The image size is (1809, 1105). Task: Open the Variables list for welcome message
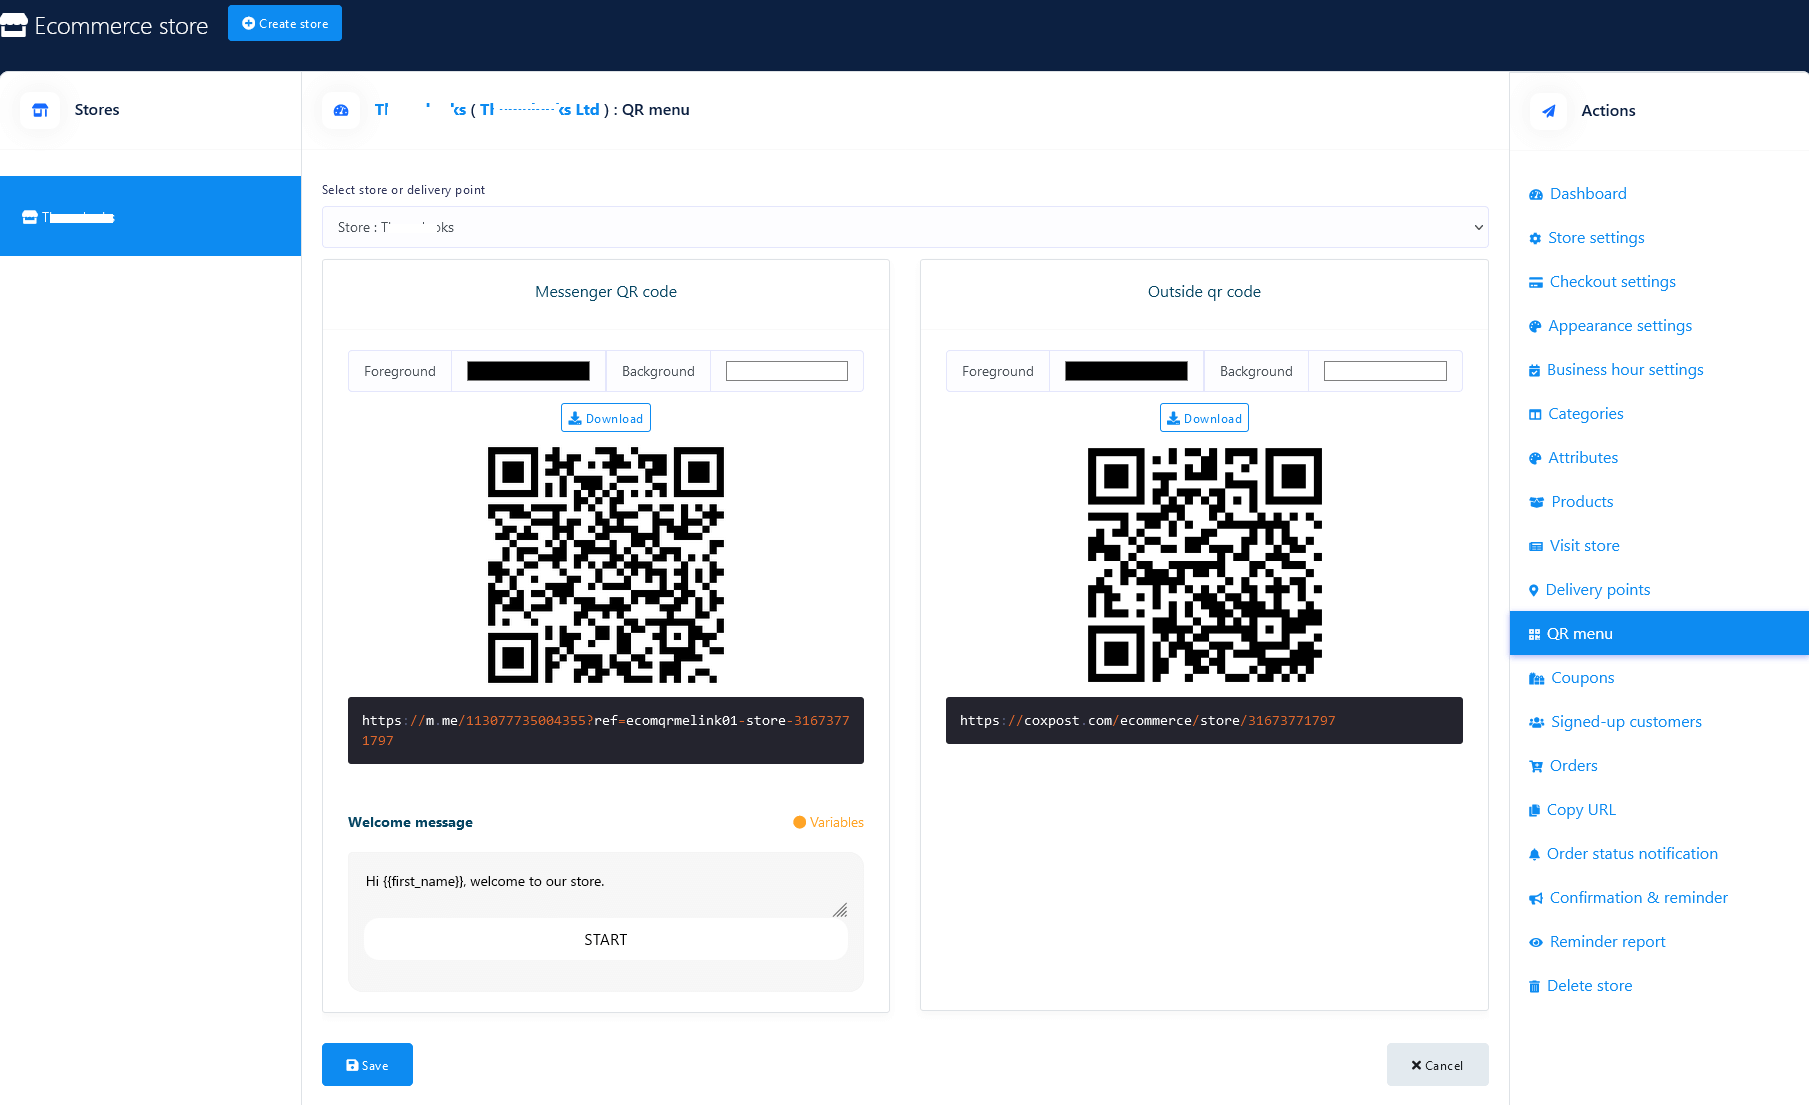pos(828,822)
